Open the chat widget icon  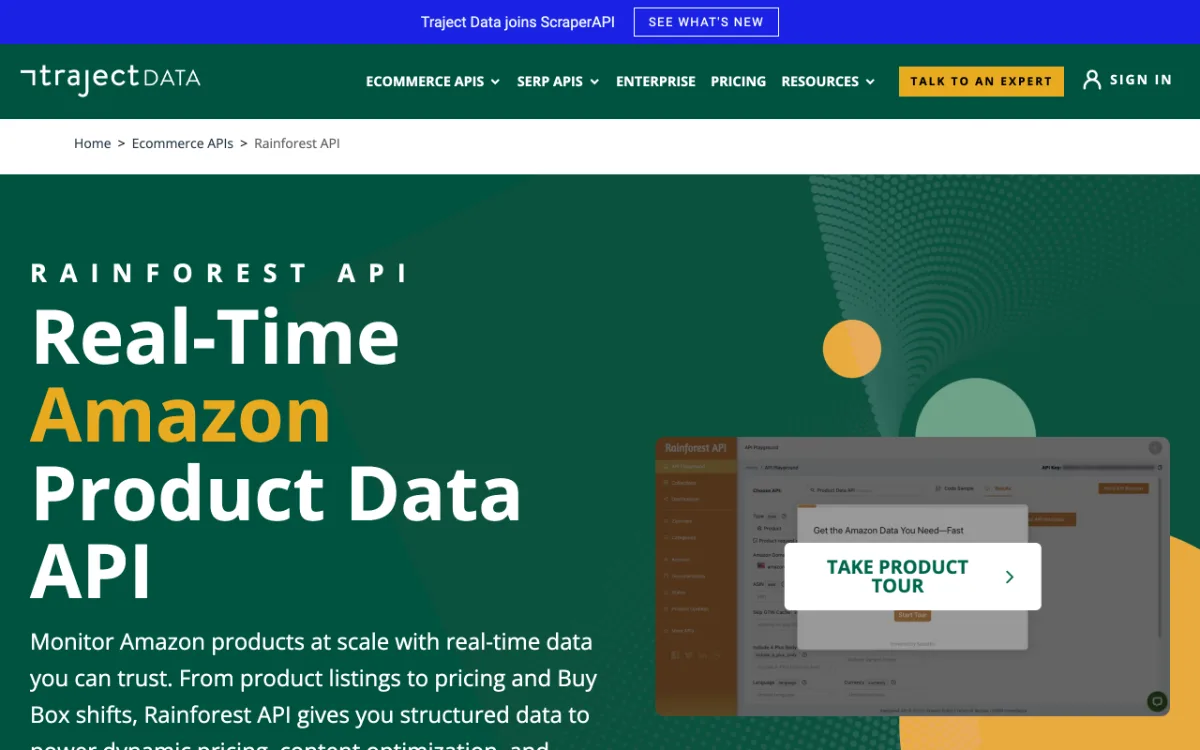coord(1157,701)
